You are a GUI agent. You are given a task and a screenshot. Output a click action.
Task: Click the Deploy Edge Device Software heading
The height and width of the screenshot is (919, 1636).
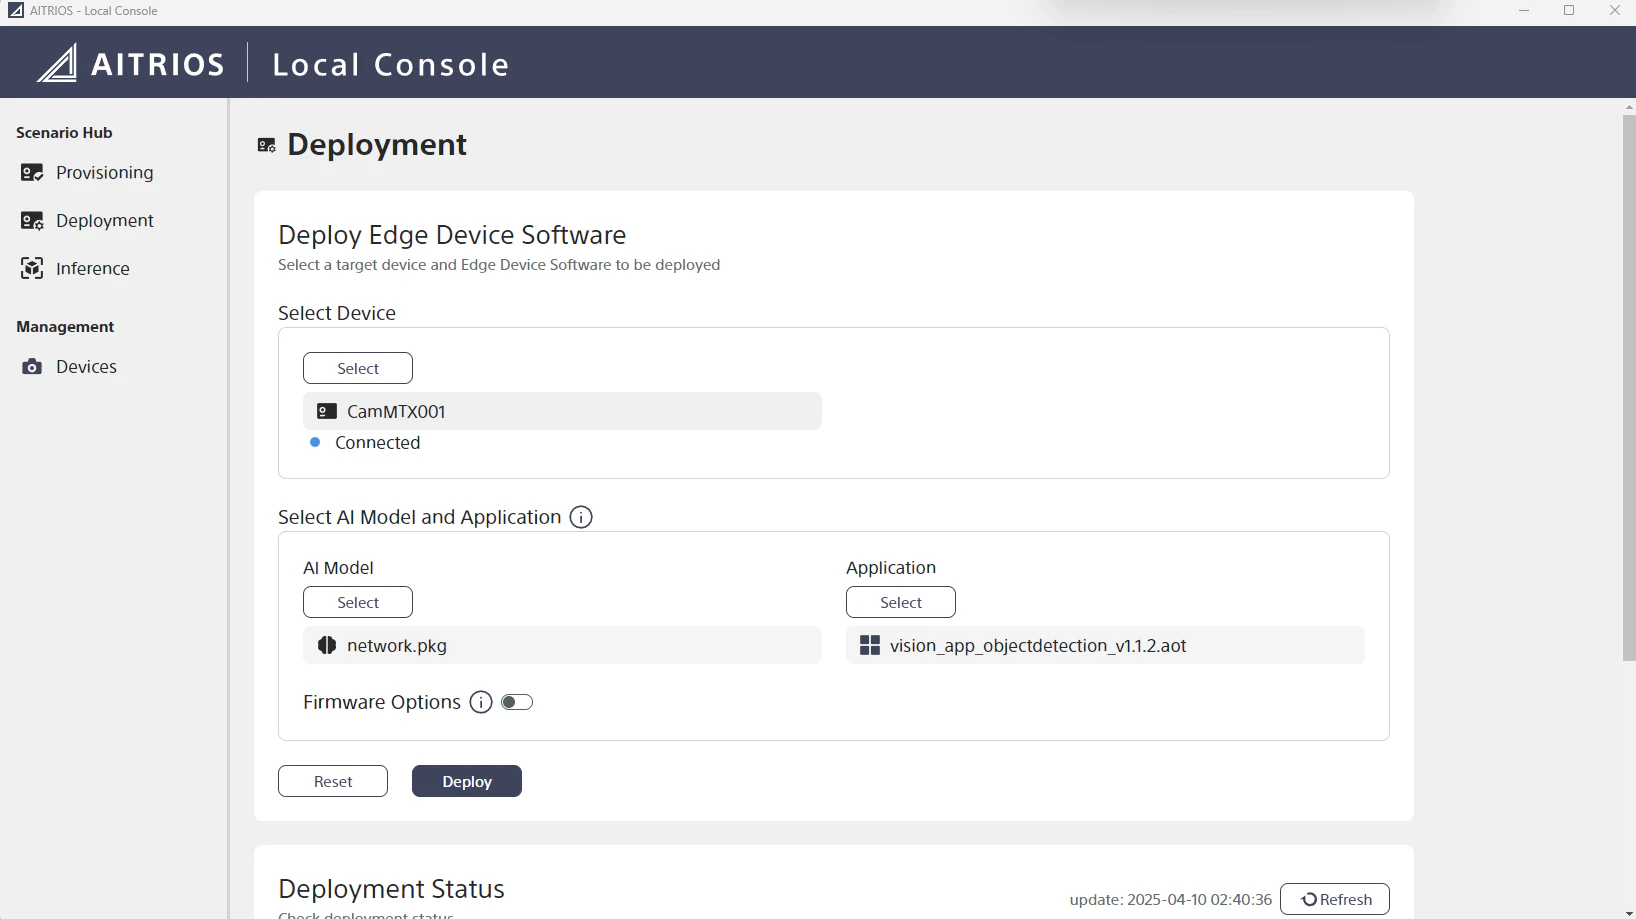pyautogui.click(x=452, y=235)
